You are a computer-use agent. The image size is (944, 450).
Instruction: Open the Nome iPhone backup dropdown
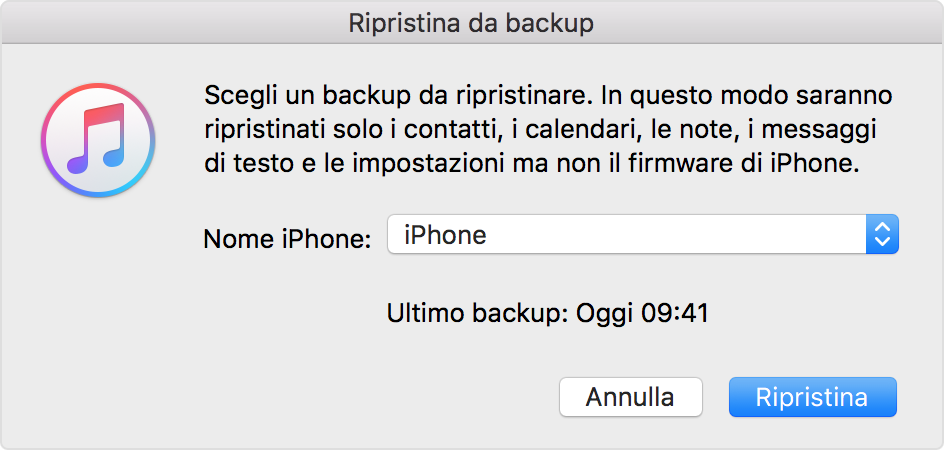643,234
